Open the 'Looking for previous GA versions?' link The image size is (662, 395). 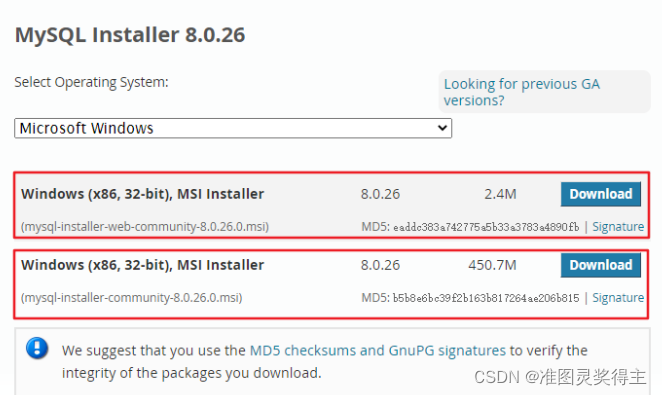click(522, 92)
